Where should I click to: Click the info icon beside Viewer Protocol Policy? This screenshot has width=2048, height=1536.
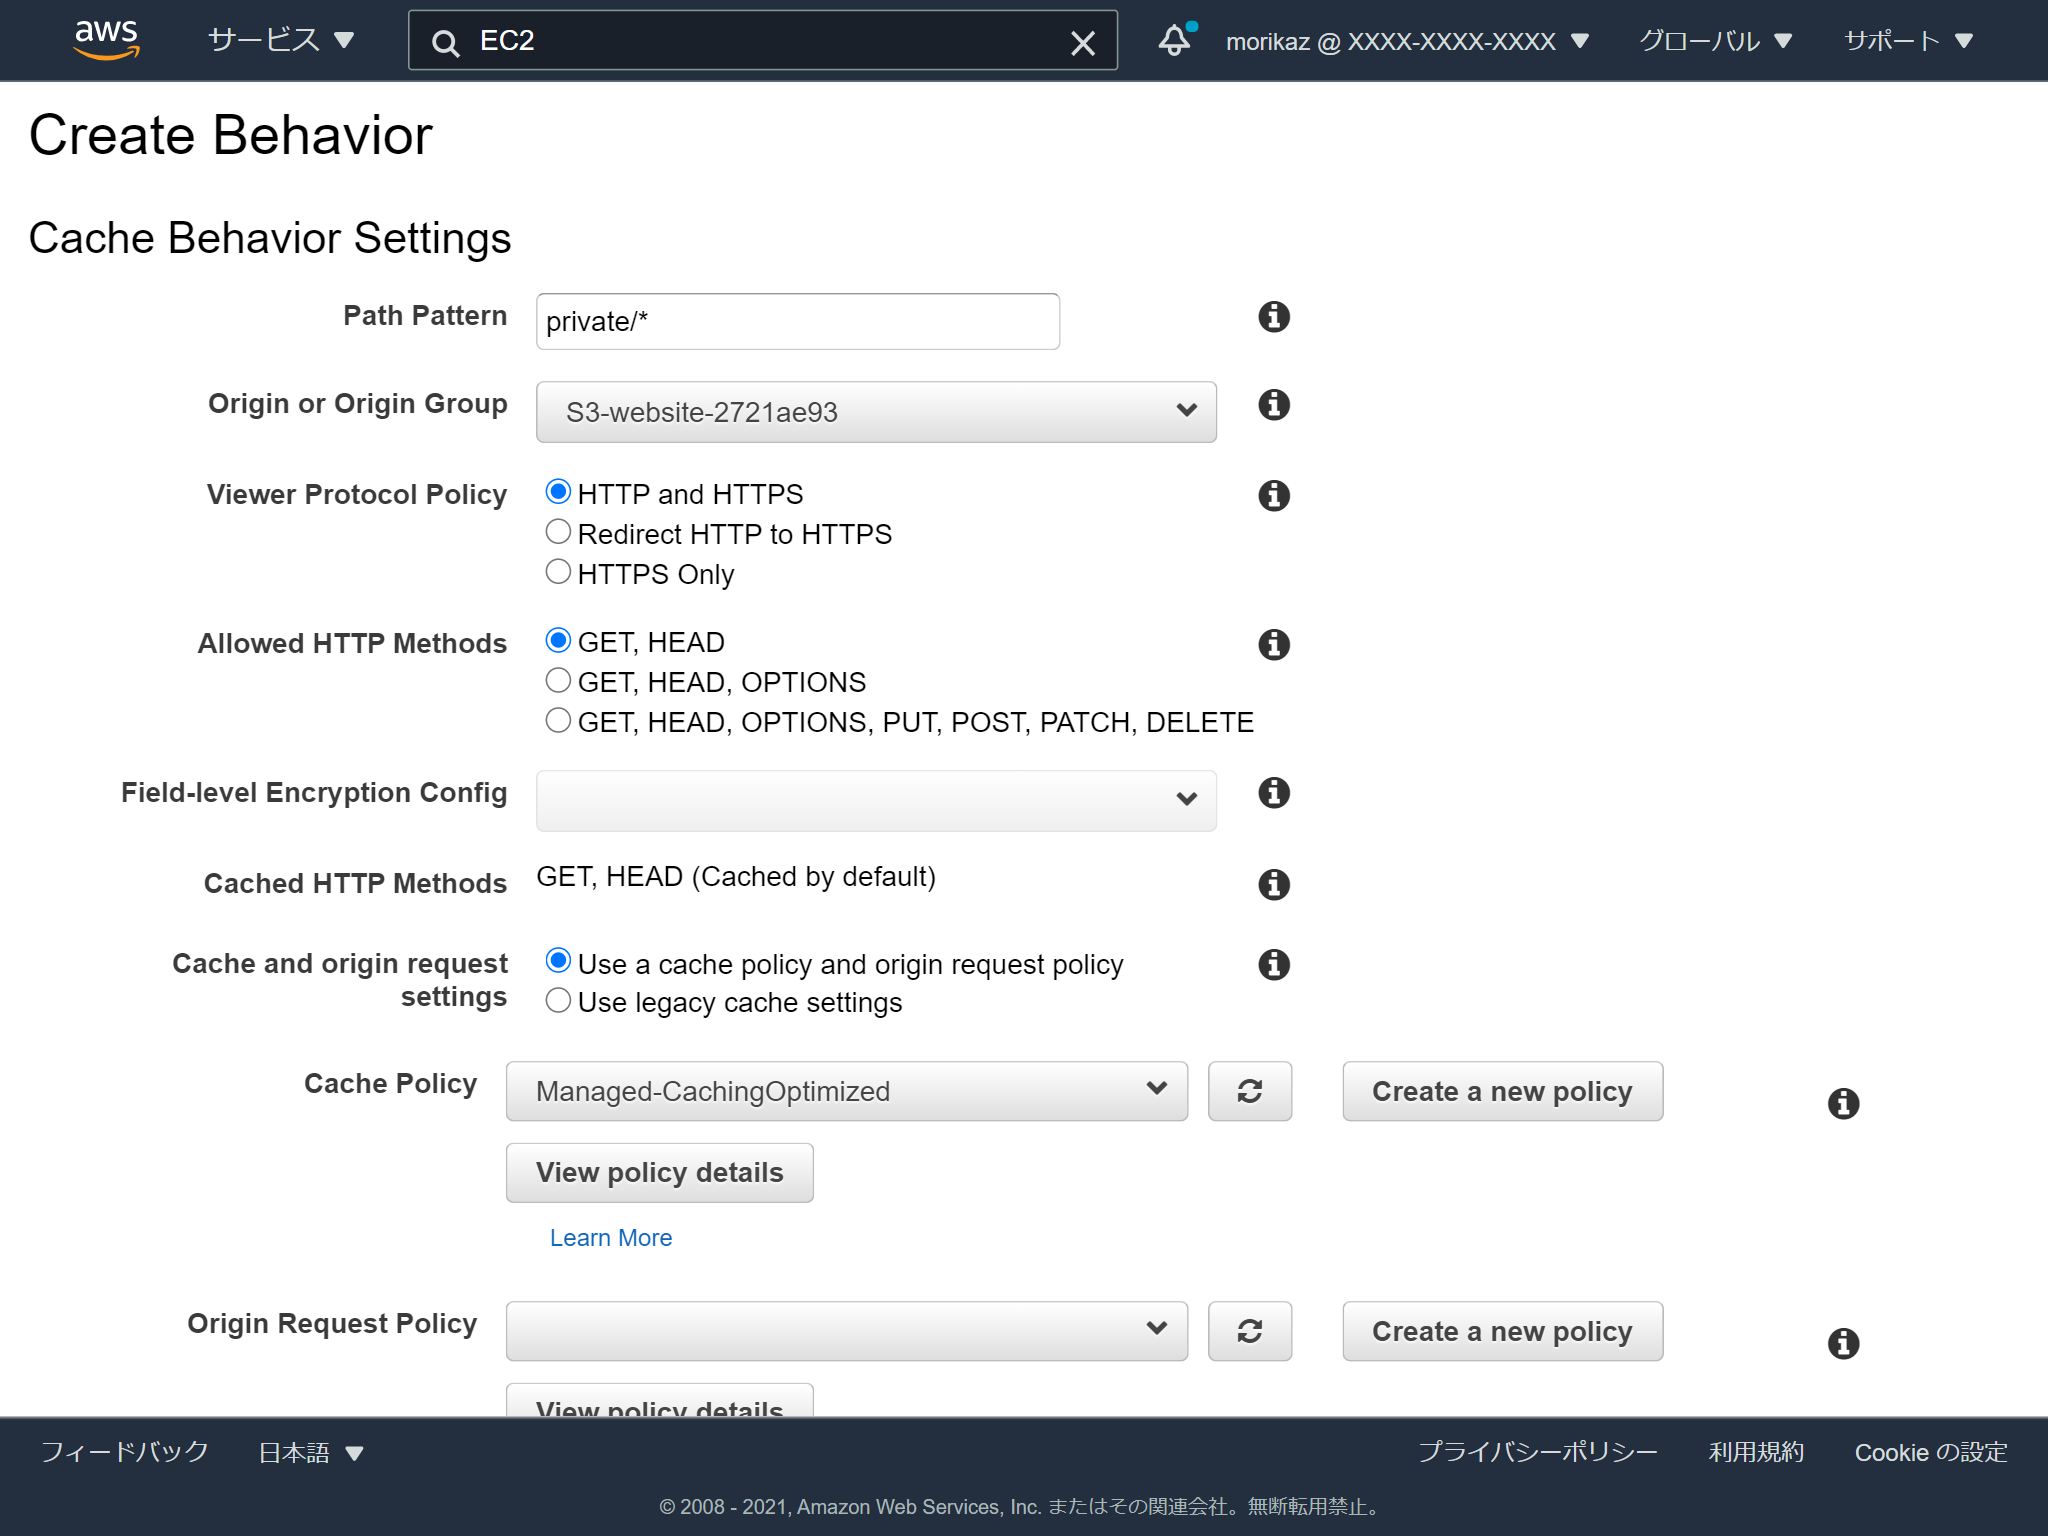click(x=1273, y=495)
